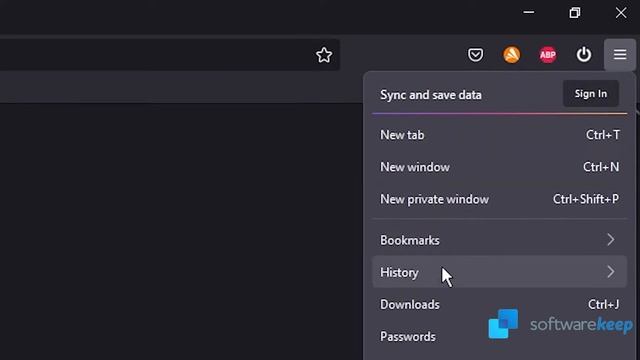Close the hamburger application menu
This screenshot has width=640, height=360.
[620, 55]
